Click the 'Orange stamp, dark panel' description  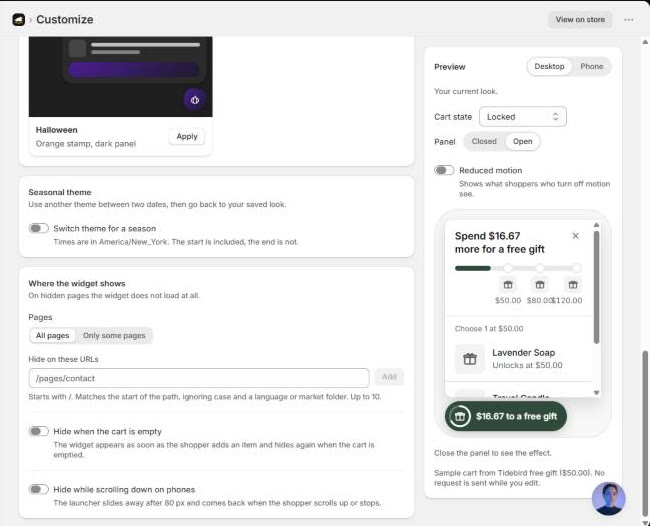pyautogui.click(x=86, y=144)
